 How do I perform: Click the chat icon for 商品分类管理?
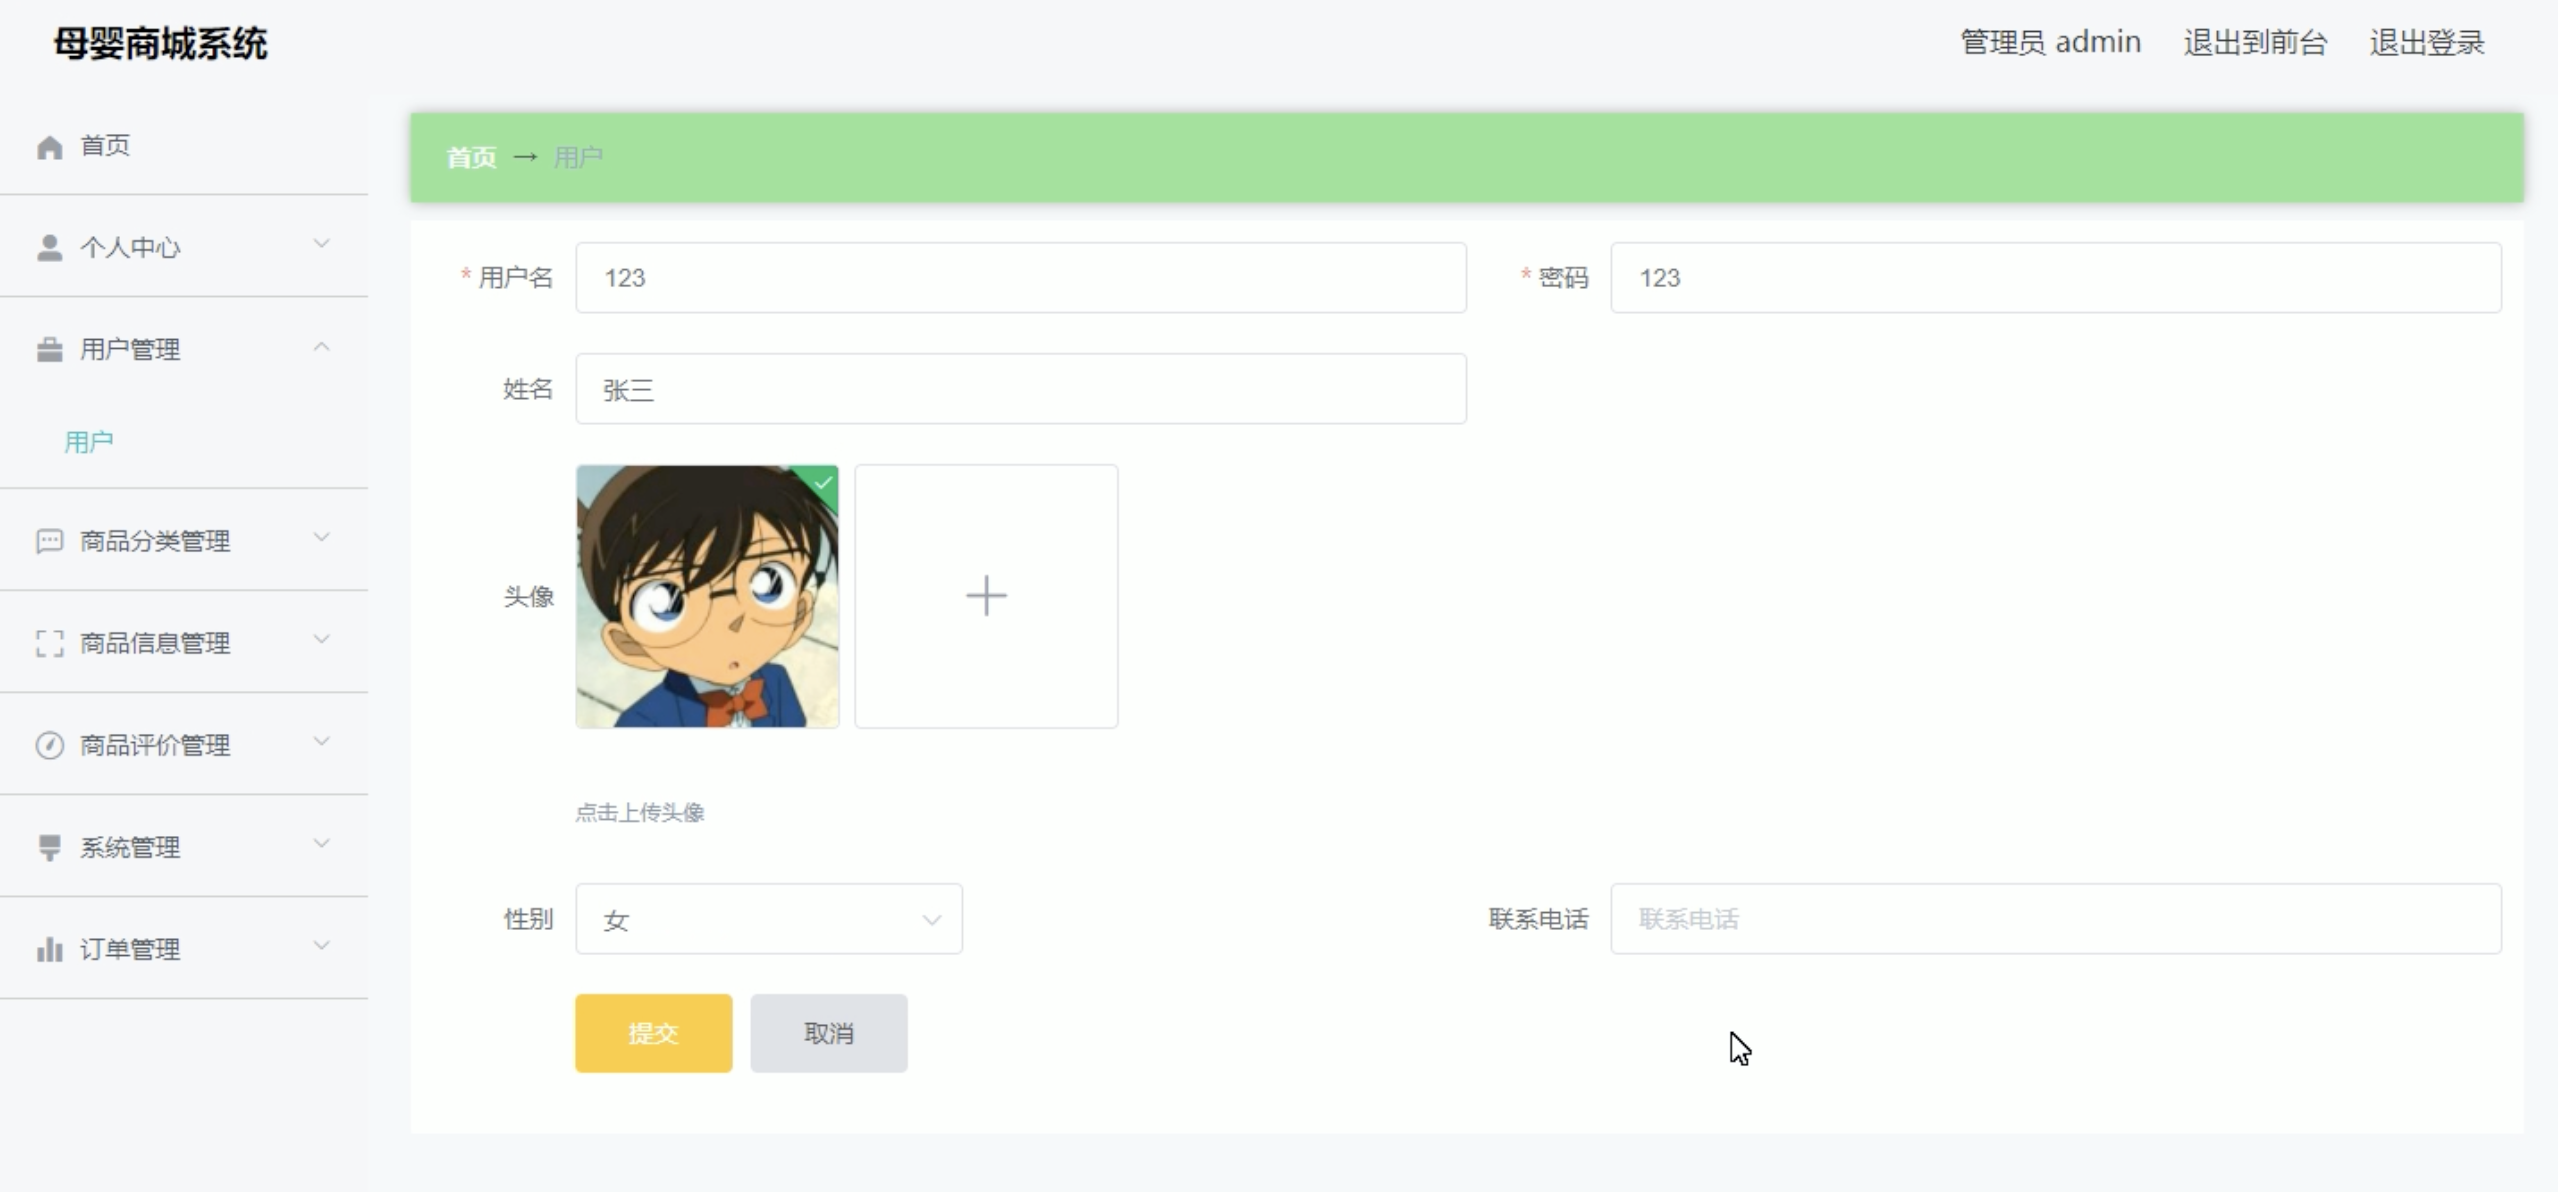click(49, 541)
